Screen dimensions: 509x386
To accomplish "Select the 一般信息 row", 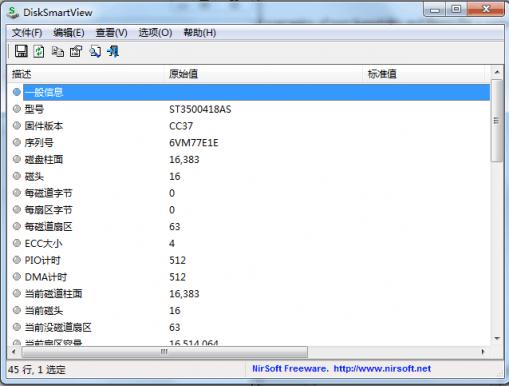I will pos(249,92).
